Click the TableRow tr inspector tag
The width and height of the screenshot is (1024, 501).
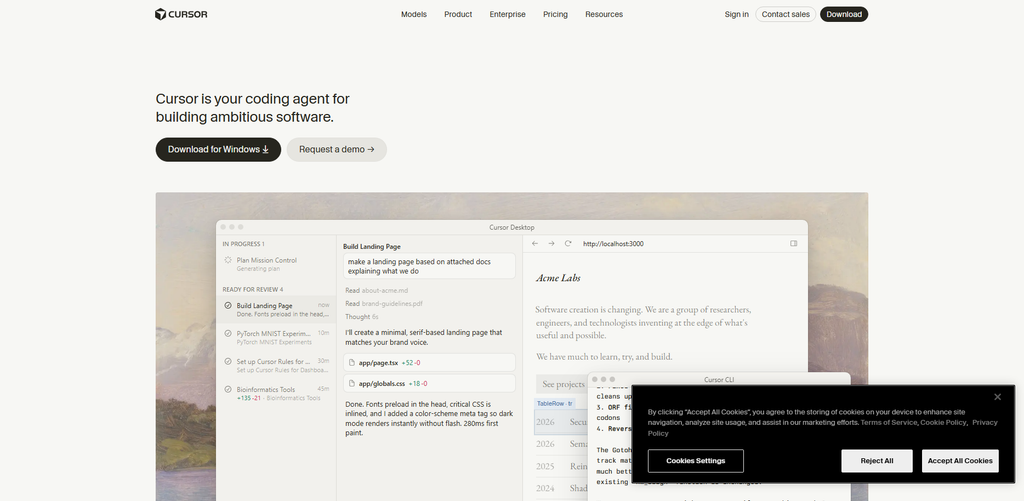[554, 404]
